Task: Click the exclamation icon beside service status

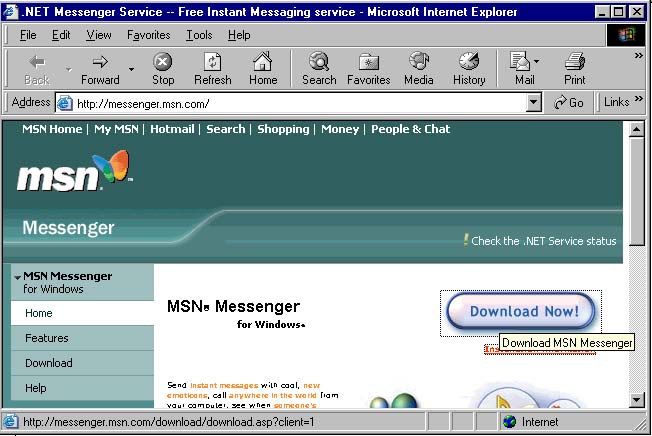Action: pyautogui.click(x=466, y=240)
